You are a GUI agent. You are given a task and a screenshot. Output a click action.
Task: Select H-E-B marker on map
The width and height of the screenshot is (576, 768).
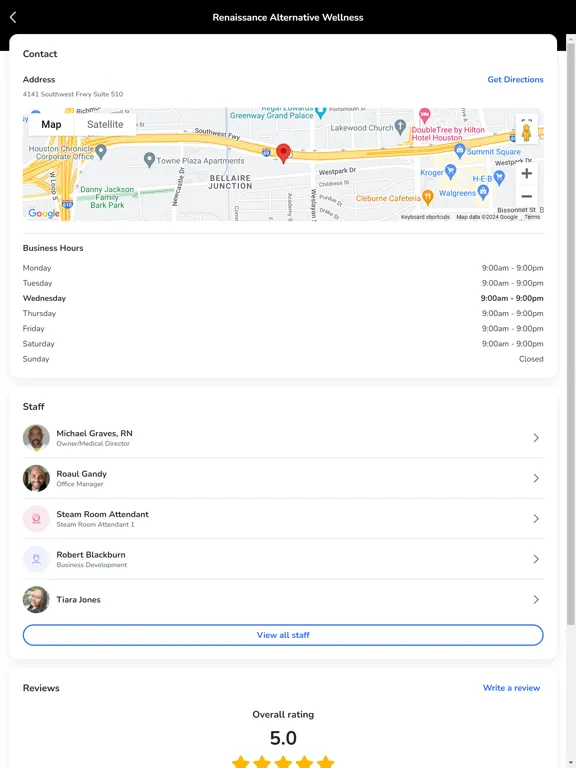point(499,178)
